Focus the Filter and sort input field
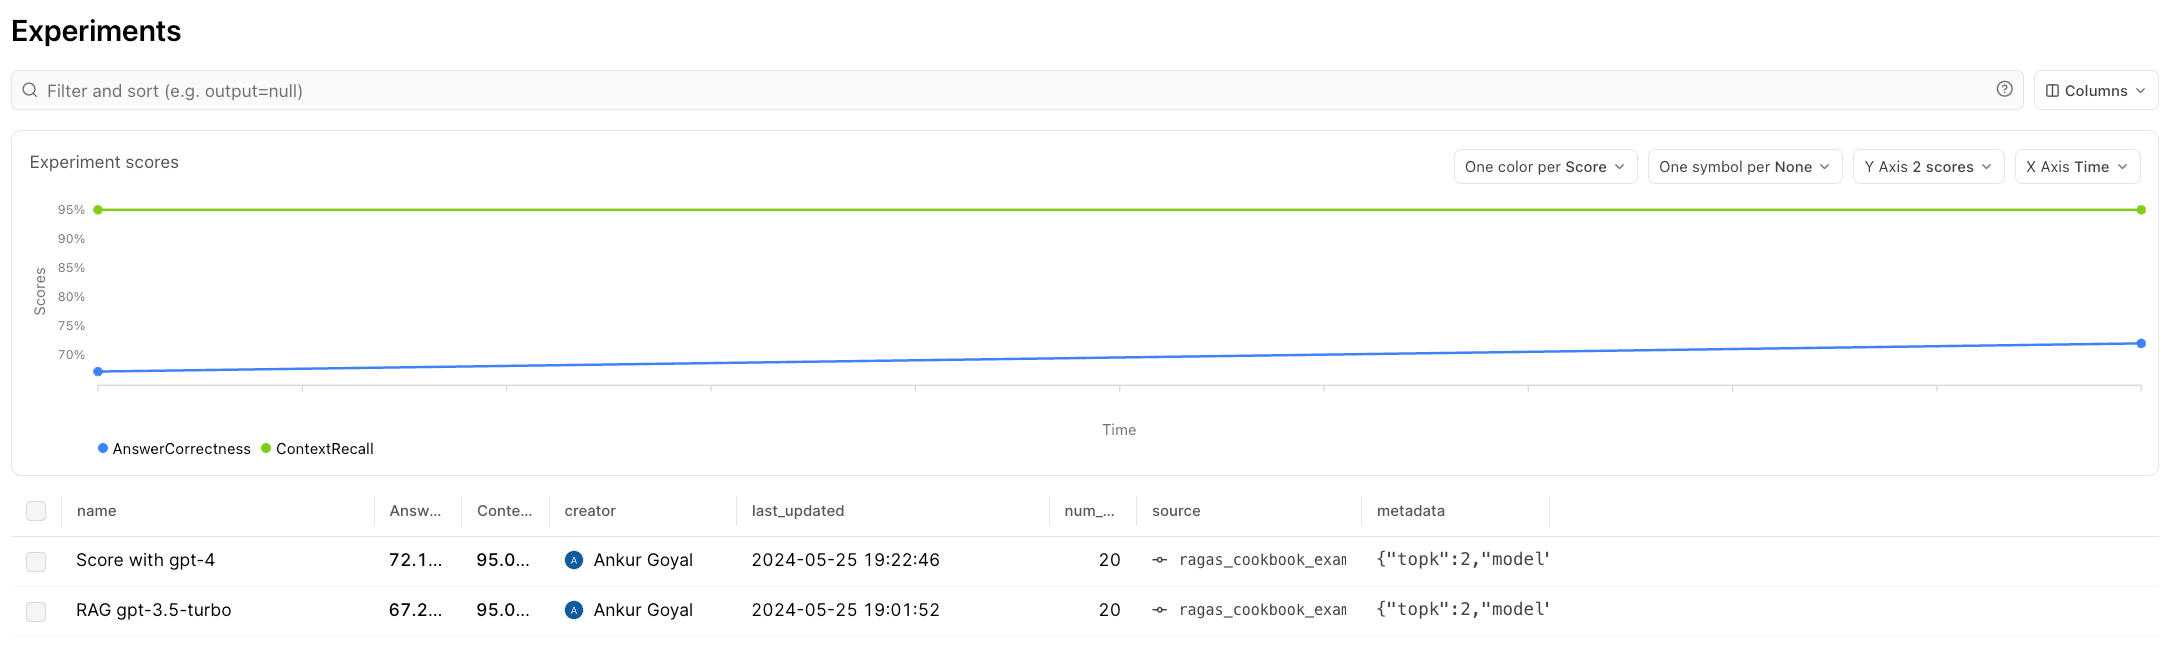Image resolution: width=2174 pixels, height=668 pixels. coord(1017,90)
